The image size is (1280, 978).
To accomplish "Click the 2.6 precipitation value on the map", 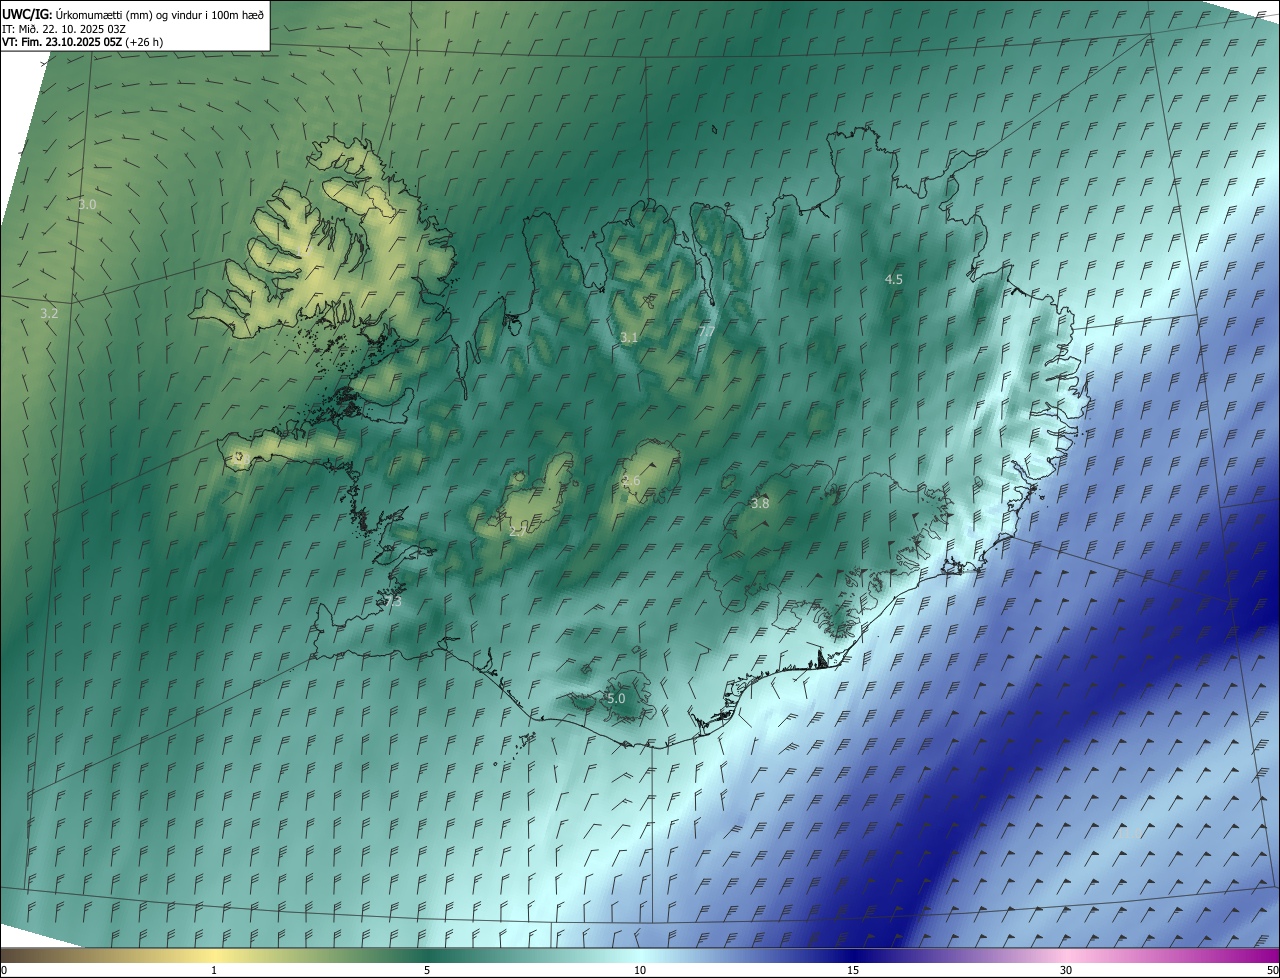I will click(x=631, y=481).
